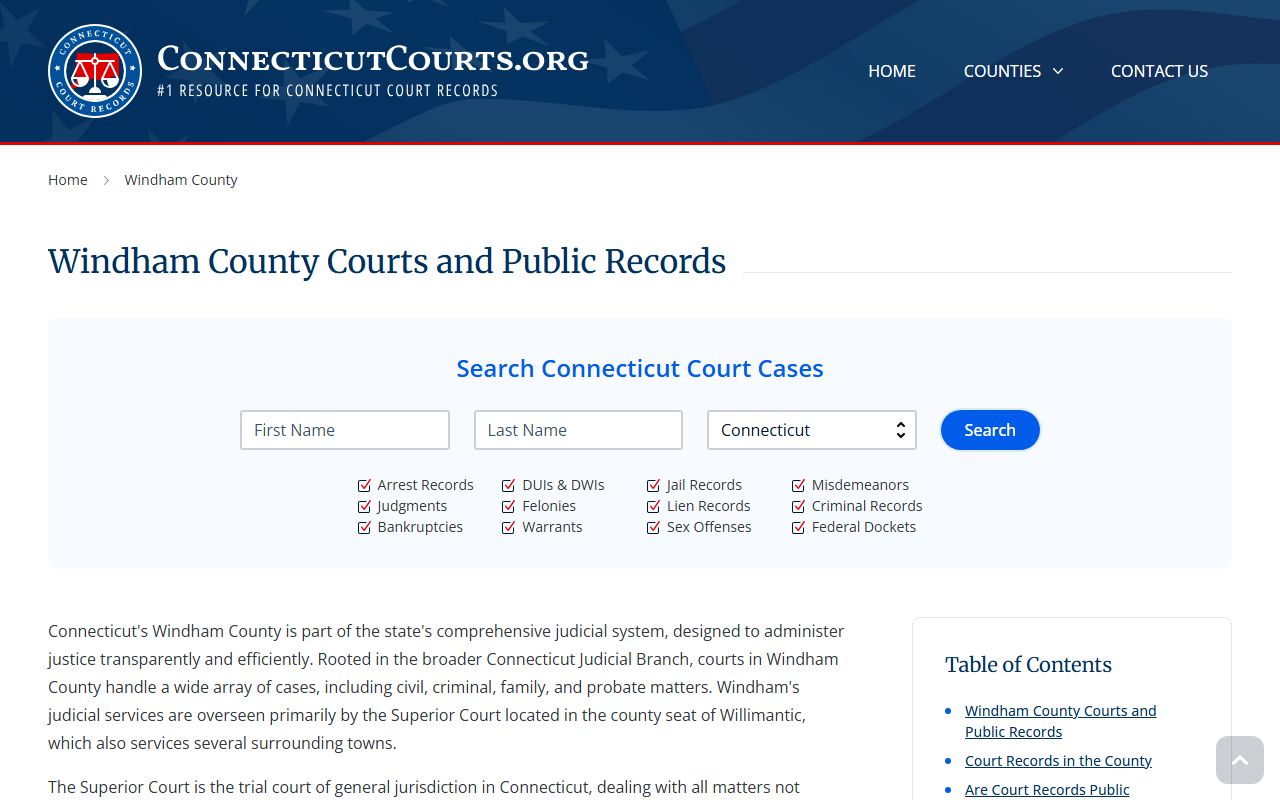Open the ConnecticutCourts.org site title
Image resolution: width=1280 pixels, height=800 pixels.
pos(373,59)
